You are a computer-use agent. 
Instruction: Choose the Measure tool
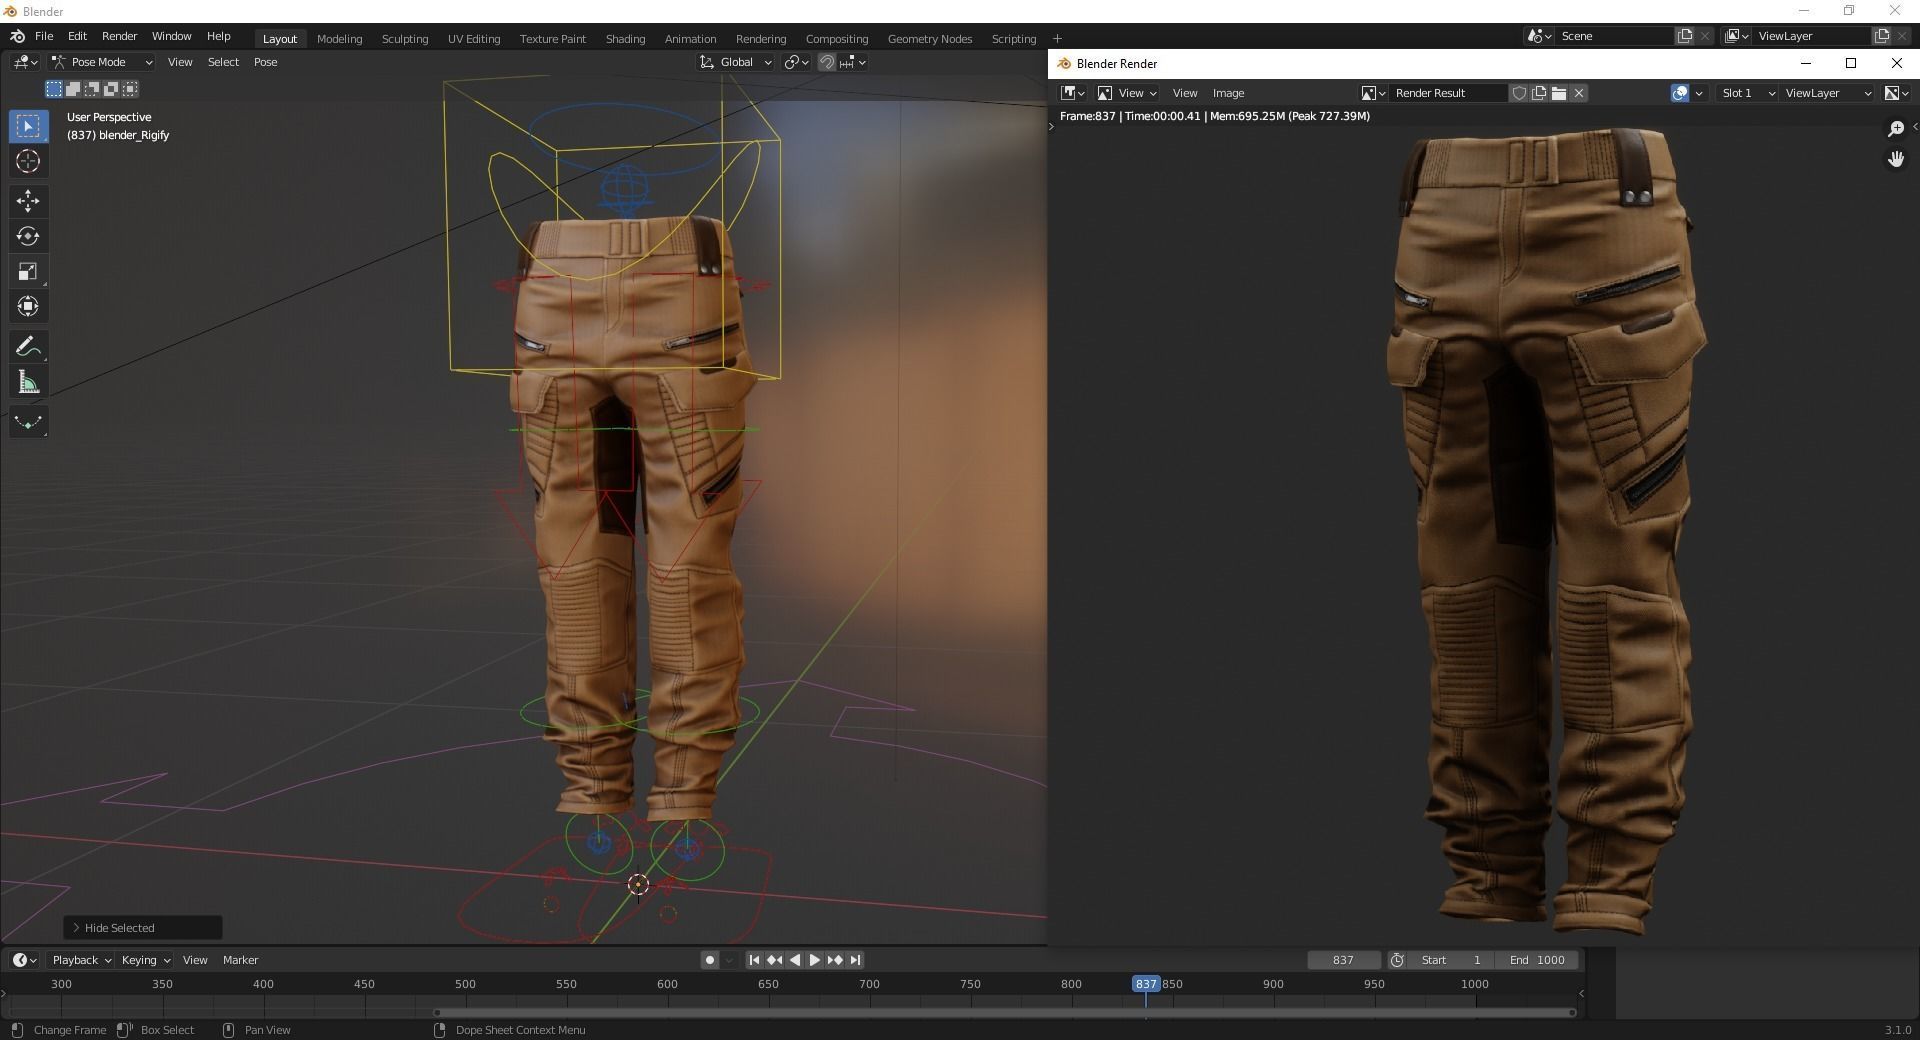pos(28,382)
